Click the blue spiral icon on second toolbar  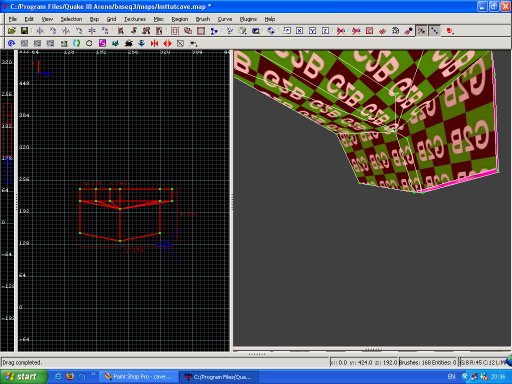pyautogui.click(x=11, y=43)
